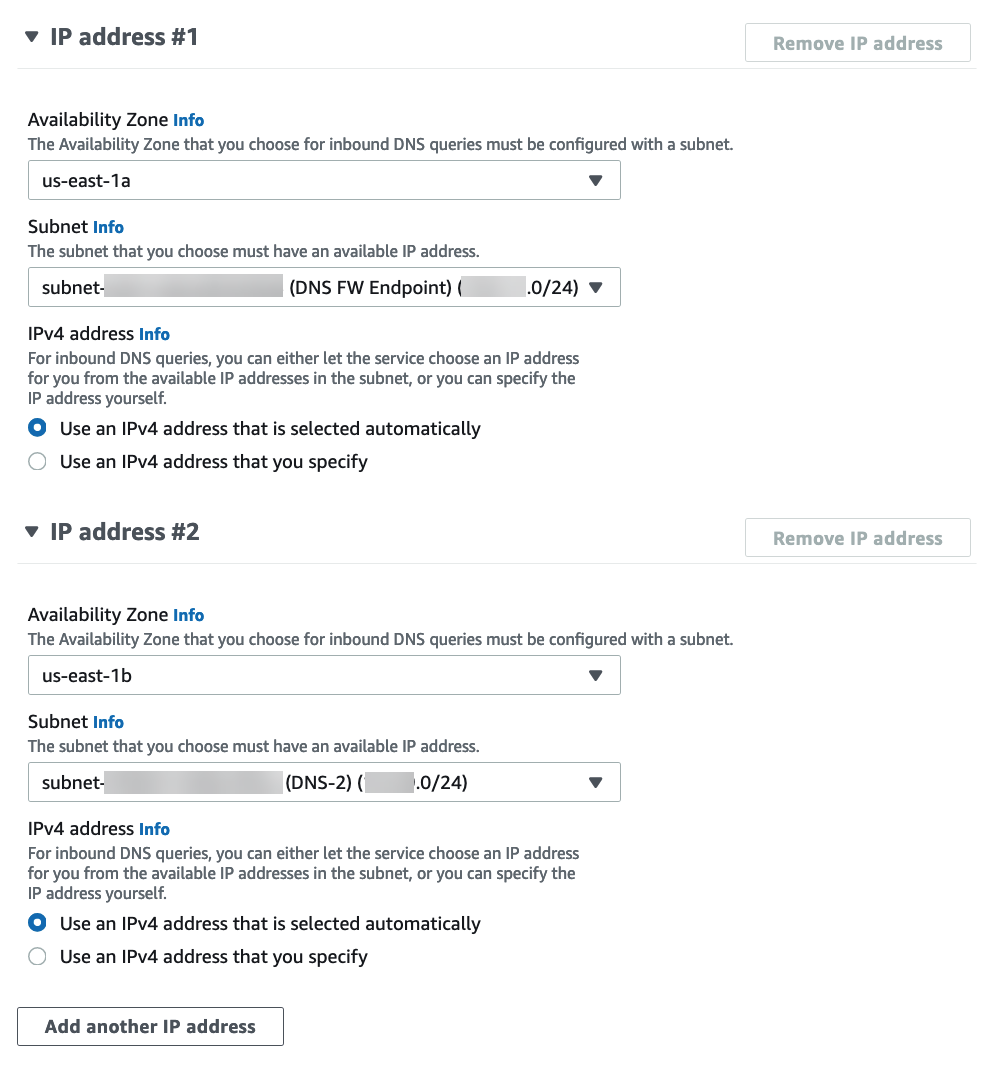
Task: Open the us-east-1b Availability Zone dropdown
Action: (324, 676)
